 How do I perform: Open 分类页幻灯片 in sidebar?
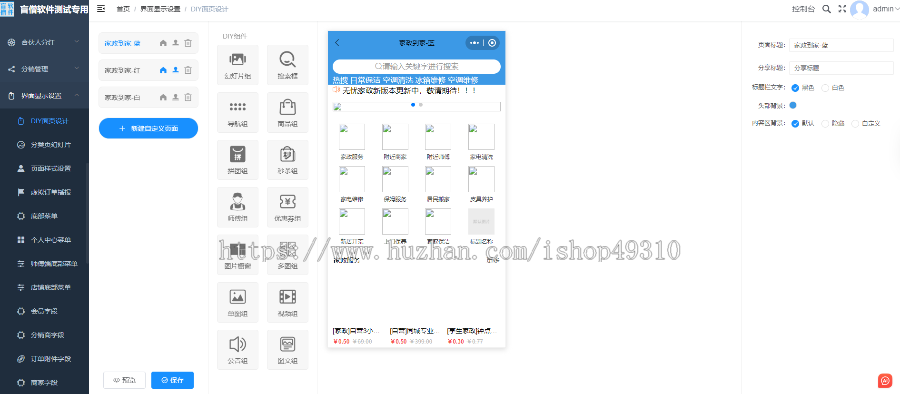(44, 145)
